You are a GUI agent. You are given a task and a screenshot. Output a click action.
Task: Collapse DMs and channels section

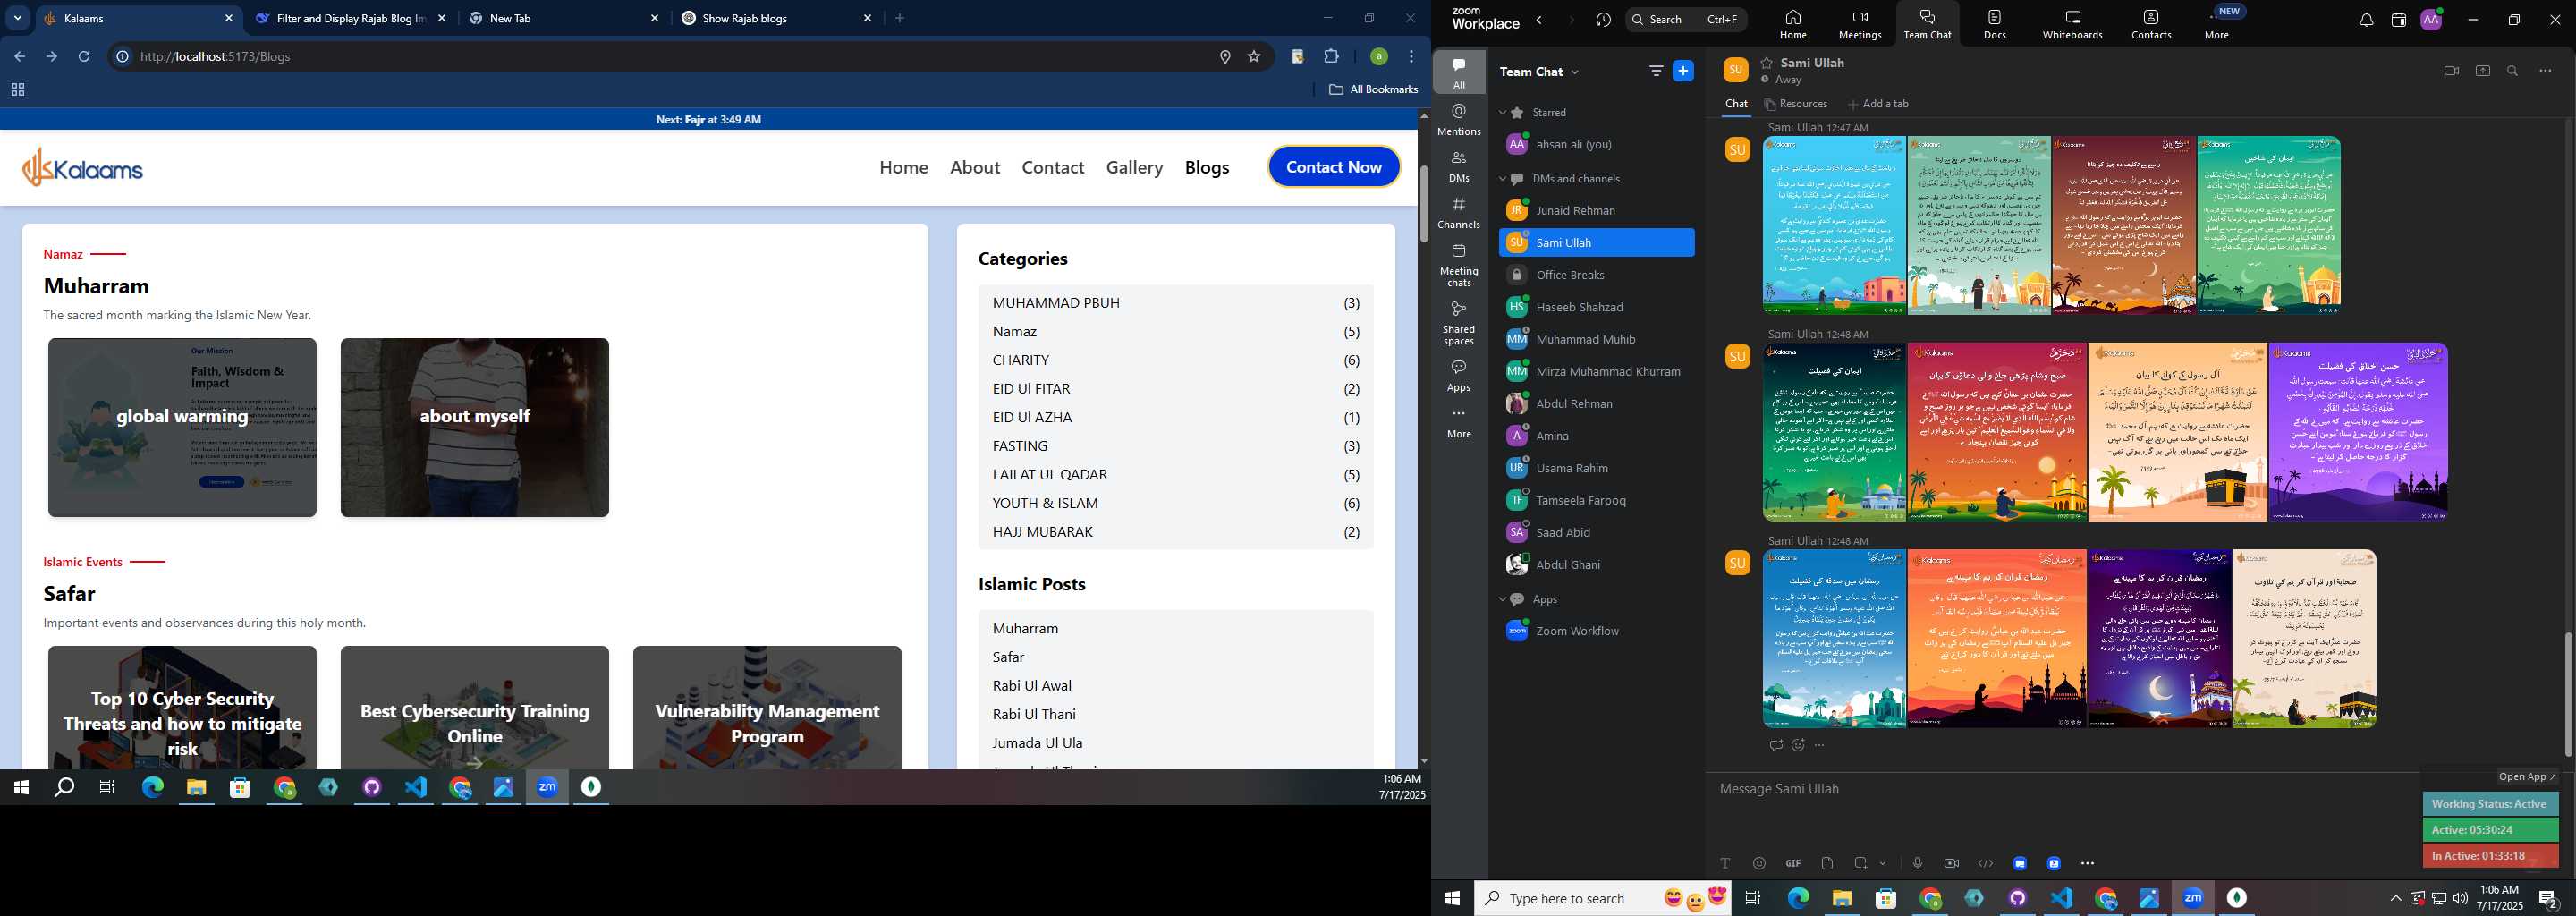tap(1502, 179)
